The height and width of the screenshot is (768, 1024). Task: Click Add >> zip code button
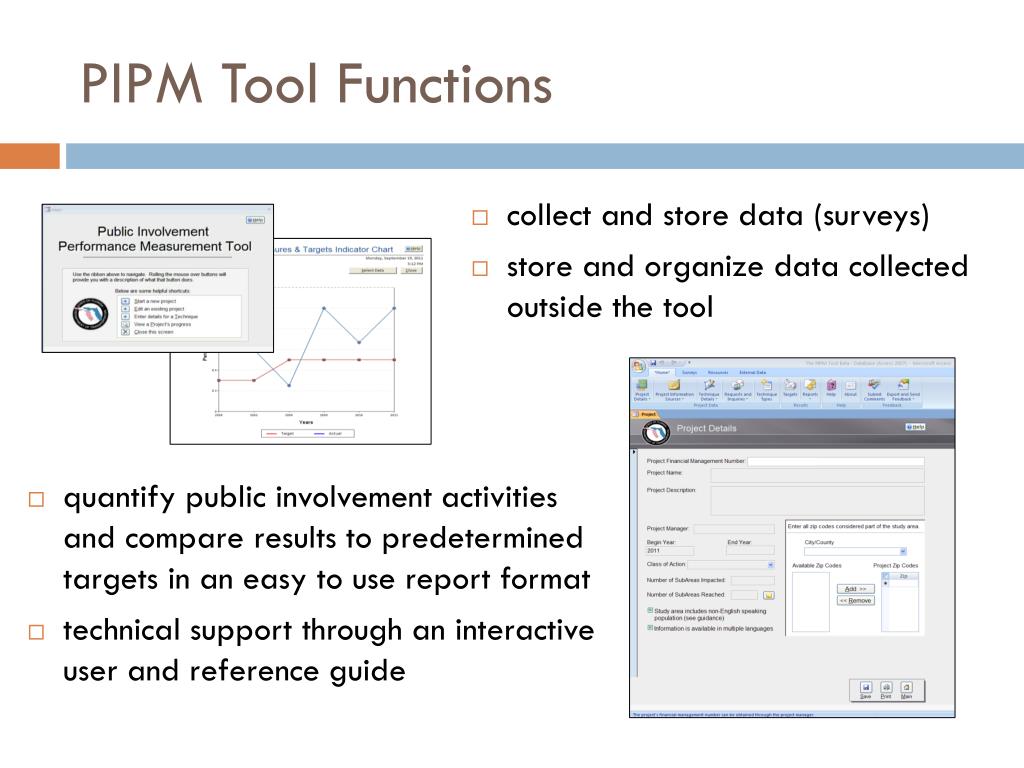[x=856, y=589]
